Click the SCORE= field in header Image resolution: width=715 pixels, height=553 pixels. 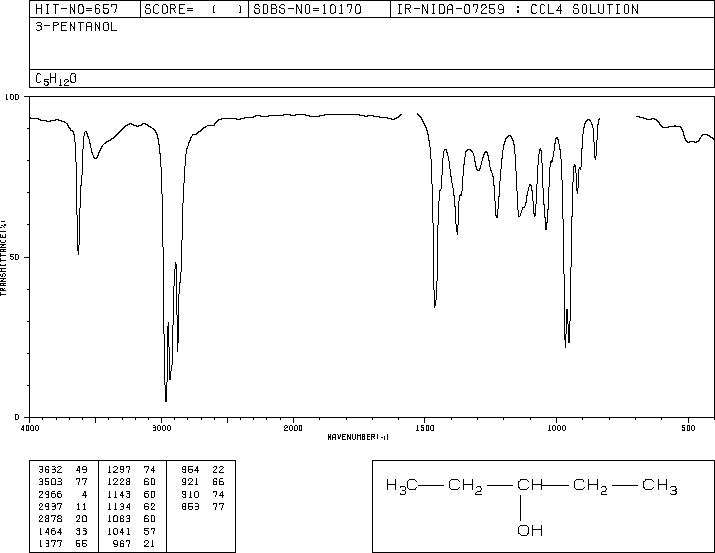(x=194, y=9)
